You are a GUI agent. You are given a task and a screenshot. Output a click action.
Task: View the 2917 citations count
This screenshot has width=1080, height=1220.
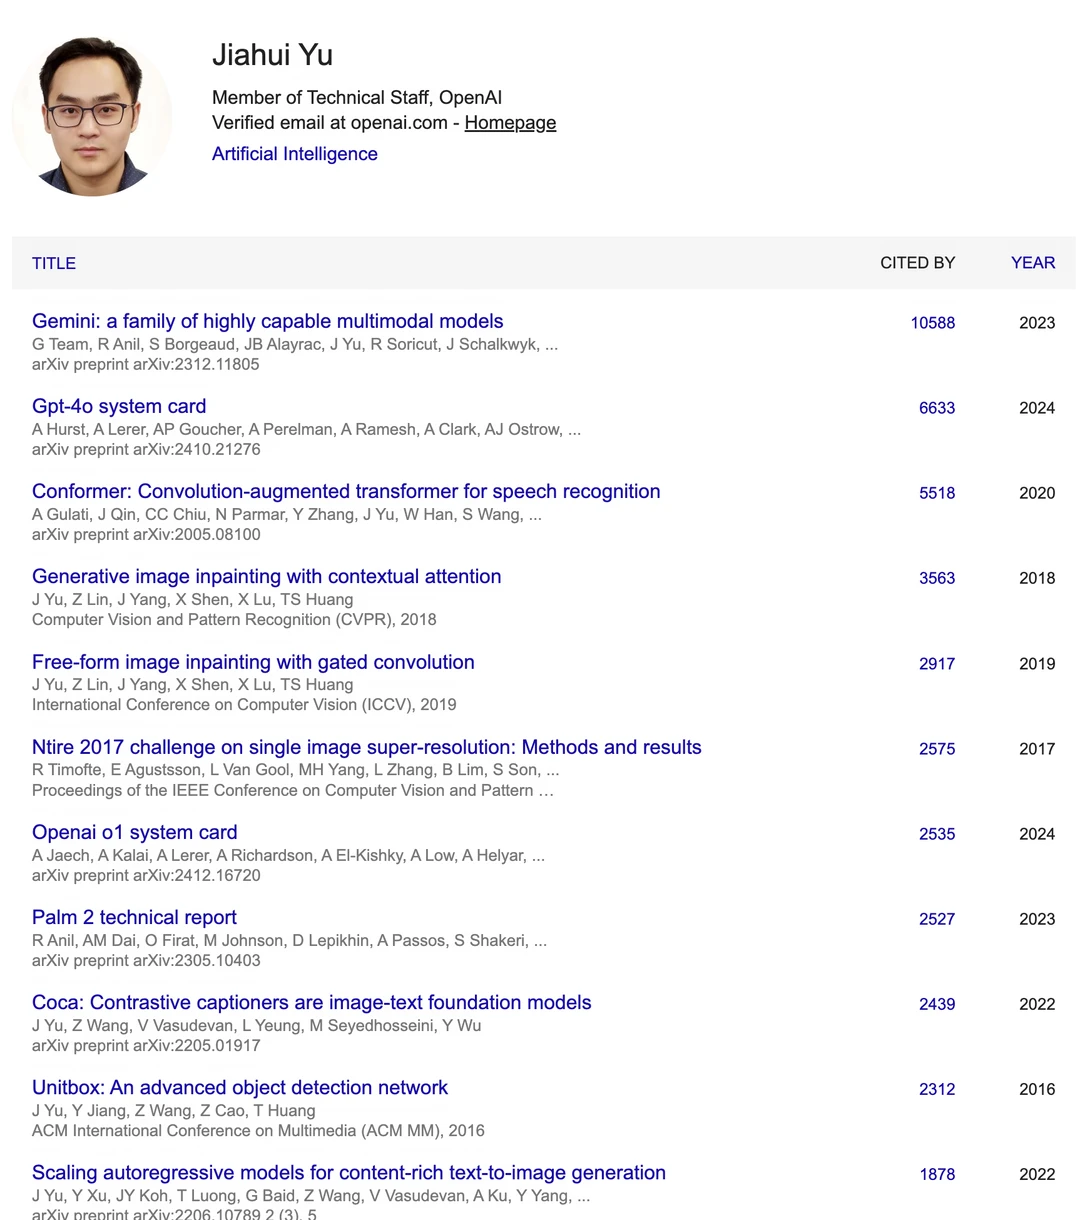[x=937, y=664]
